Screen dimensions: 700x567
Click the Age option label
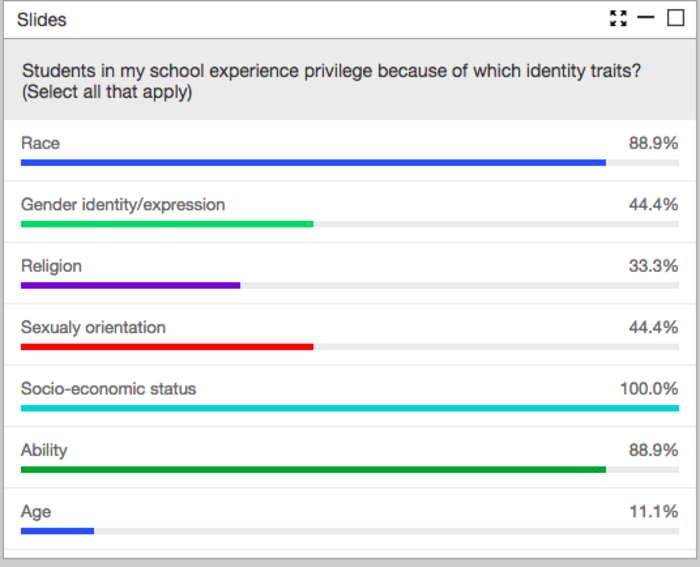(36, 512)
